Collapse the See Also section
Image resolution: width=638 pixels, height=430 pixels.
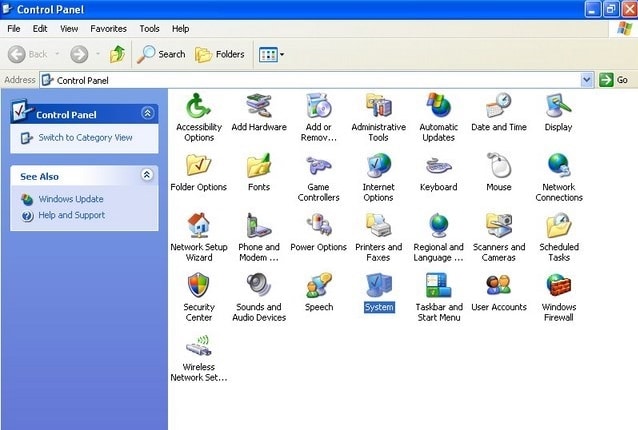(x=147, y=175)
